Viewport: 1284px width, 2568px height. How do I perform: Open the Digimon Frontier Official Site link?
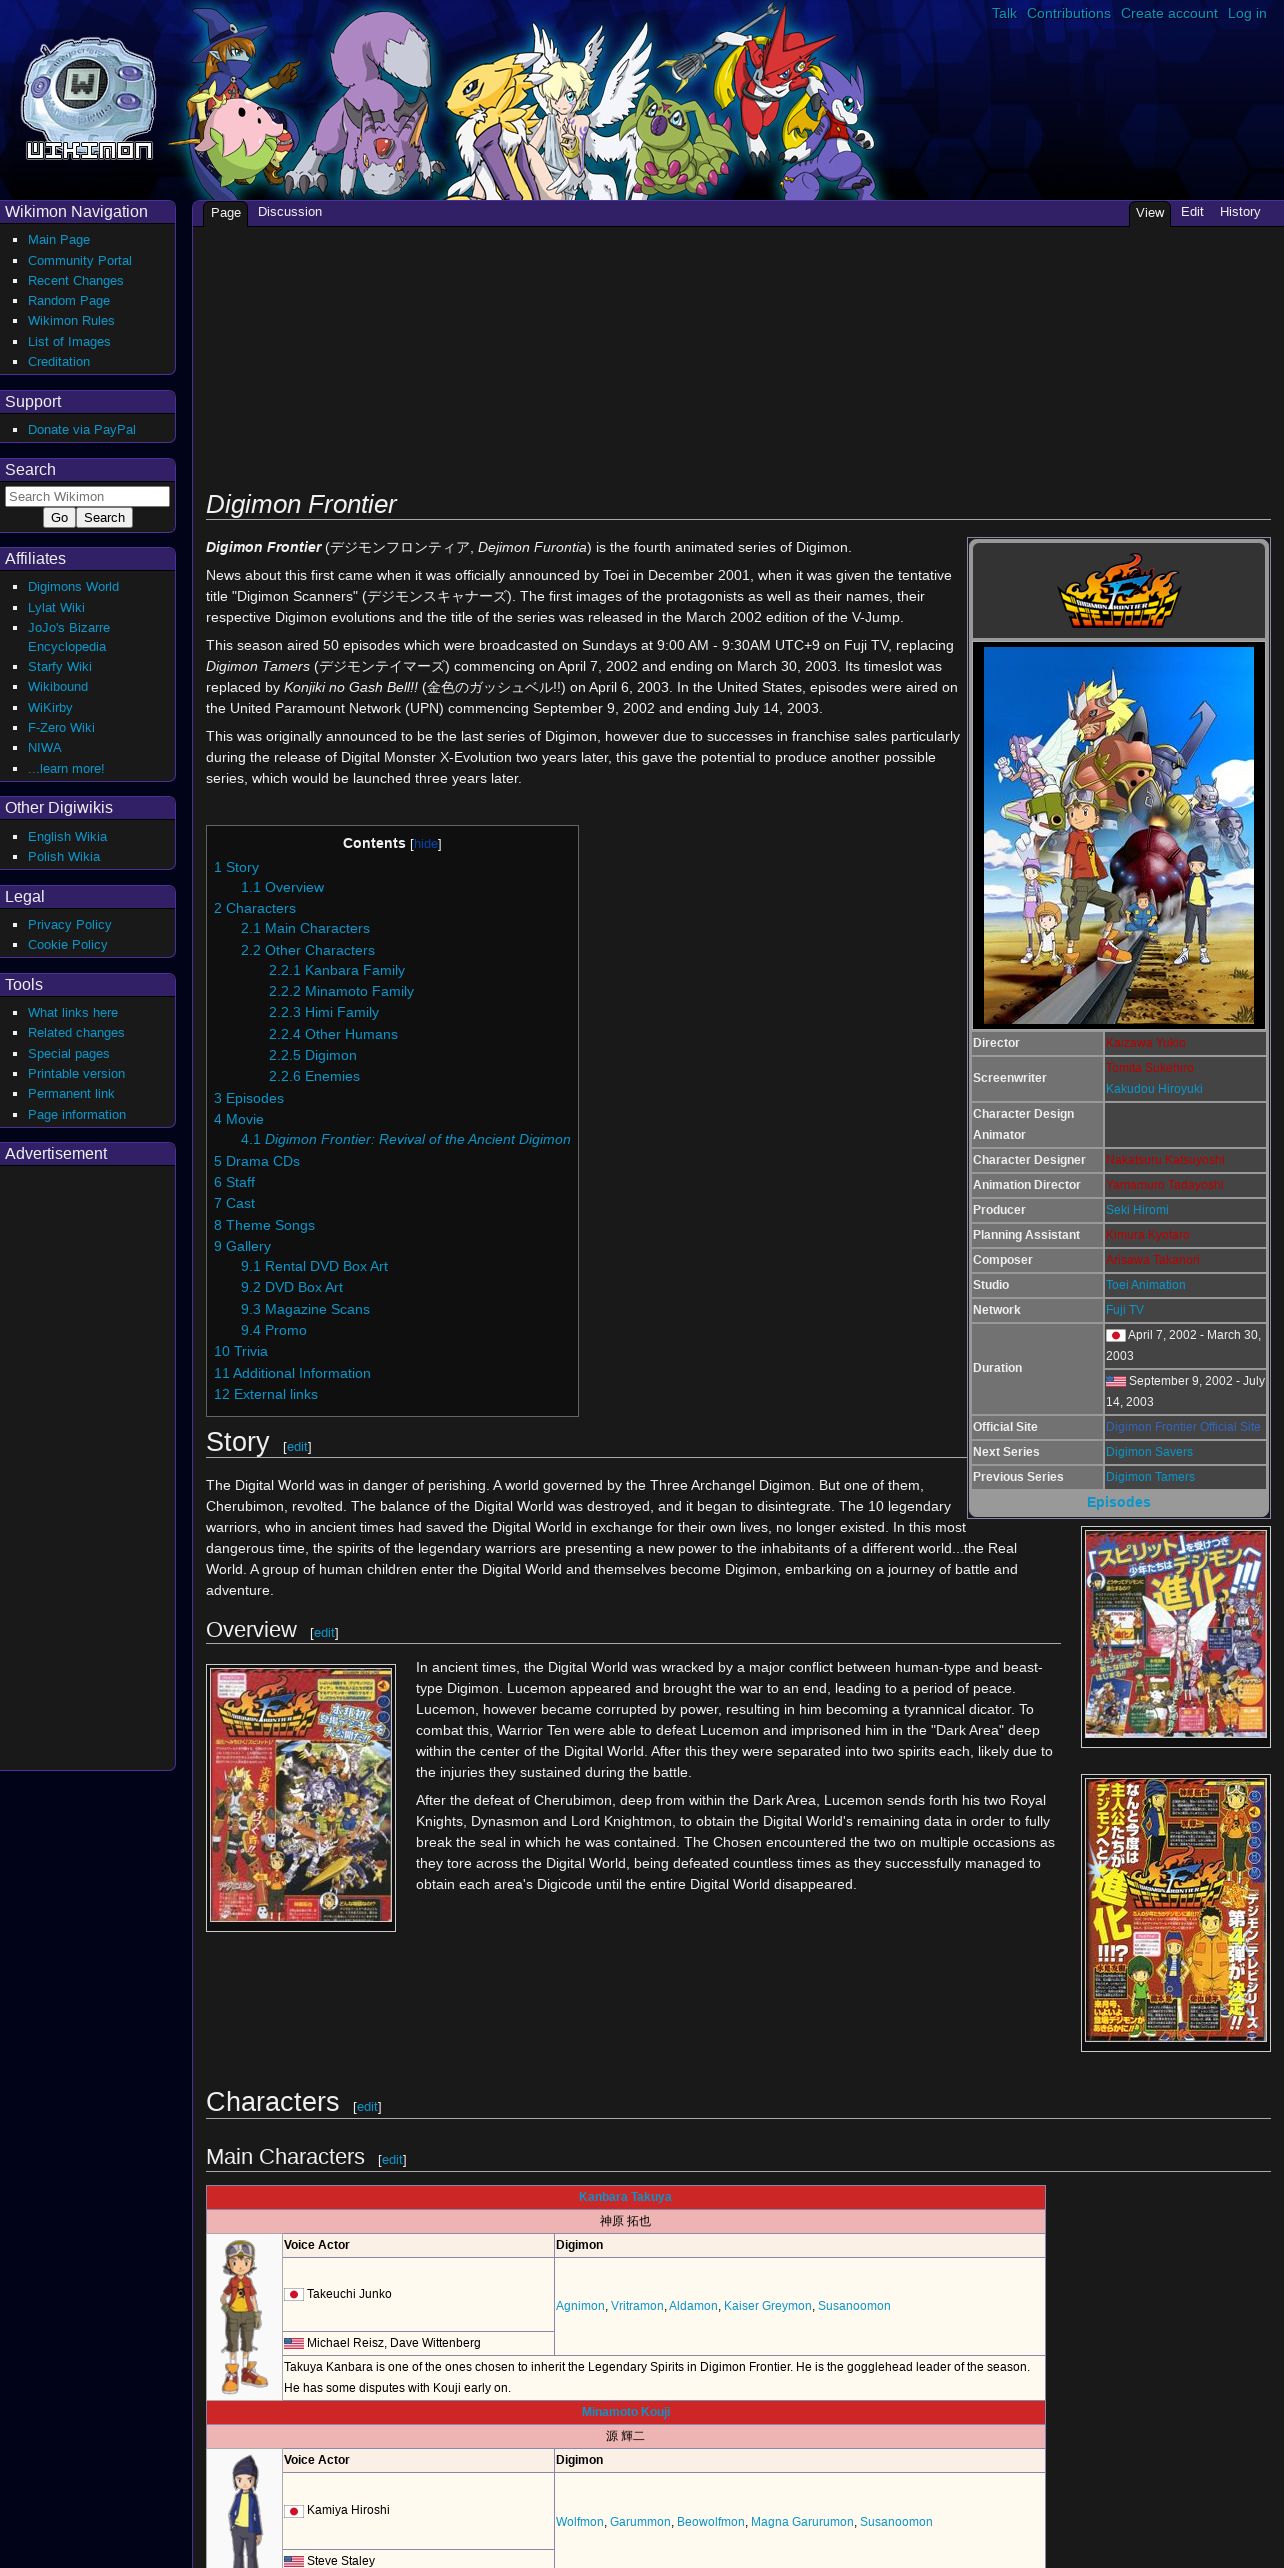(x=1183, y=1427)
